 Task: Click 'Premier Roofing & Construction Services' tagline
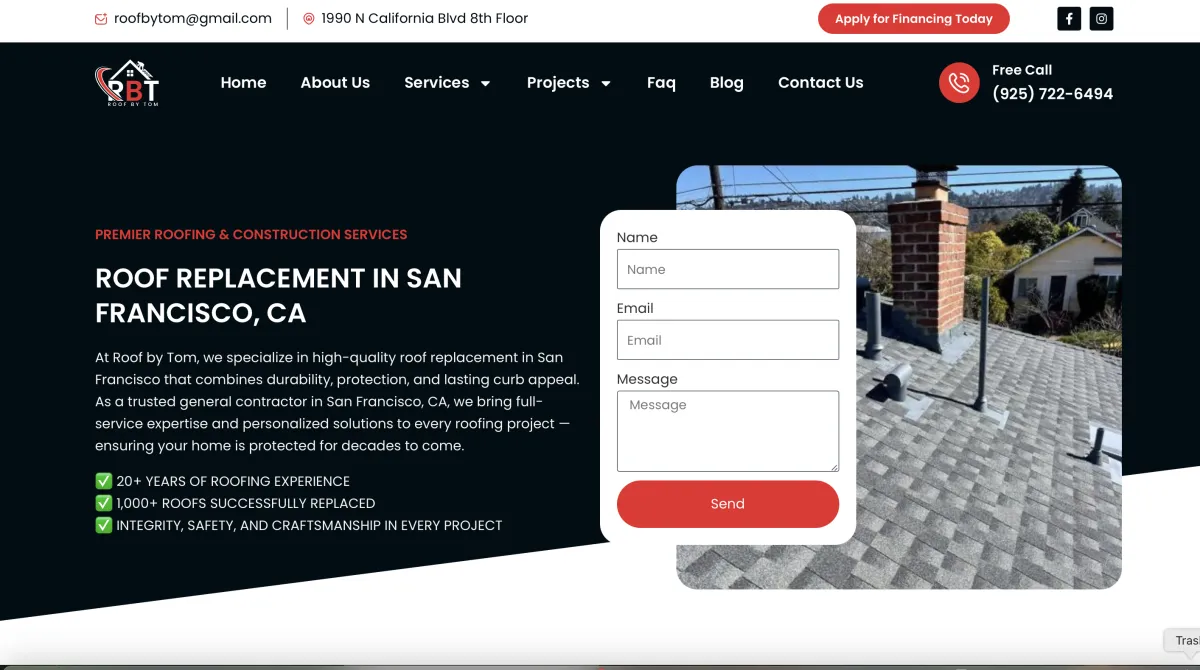point(251,234)
